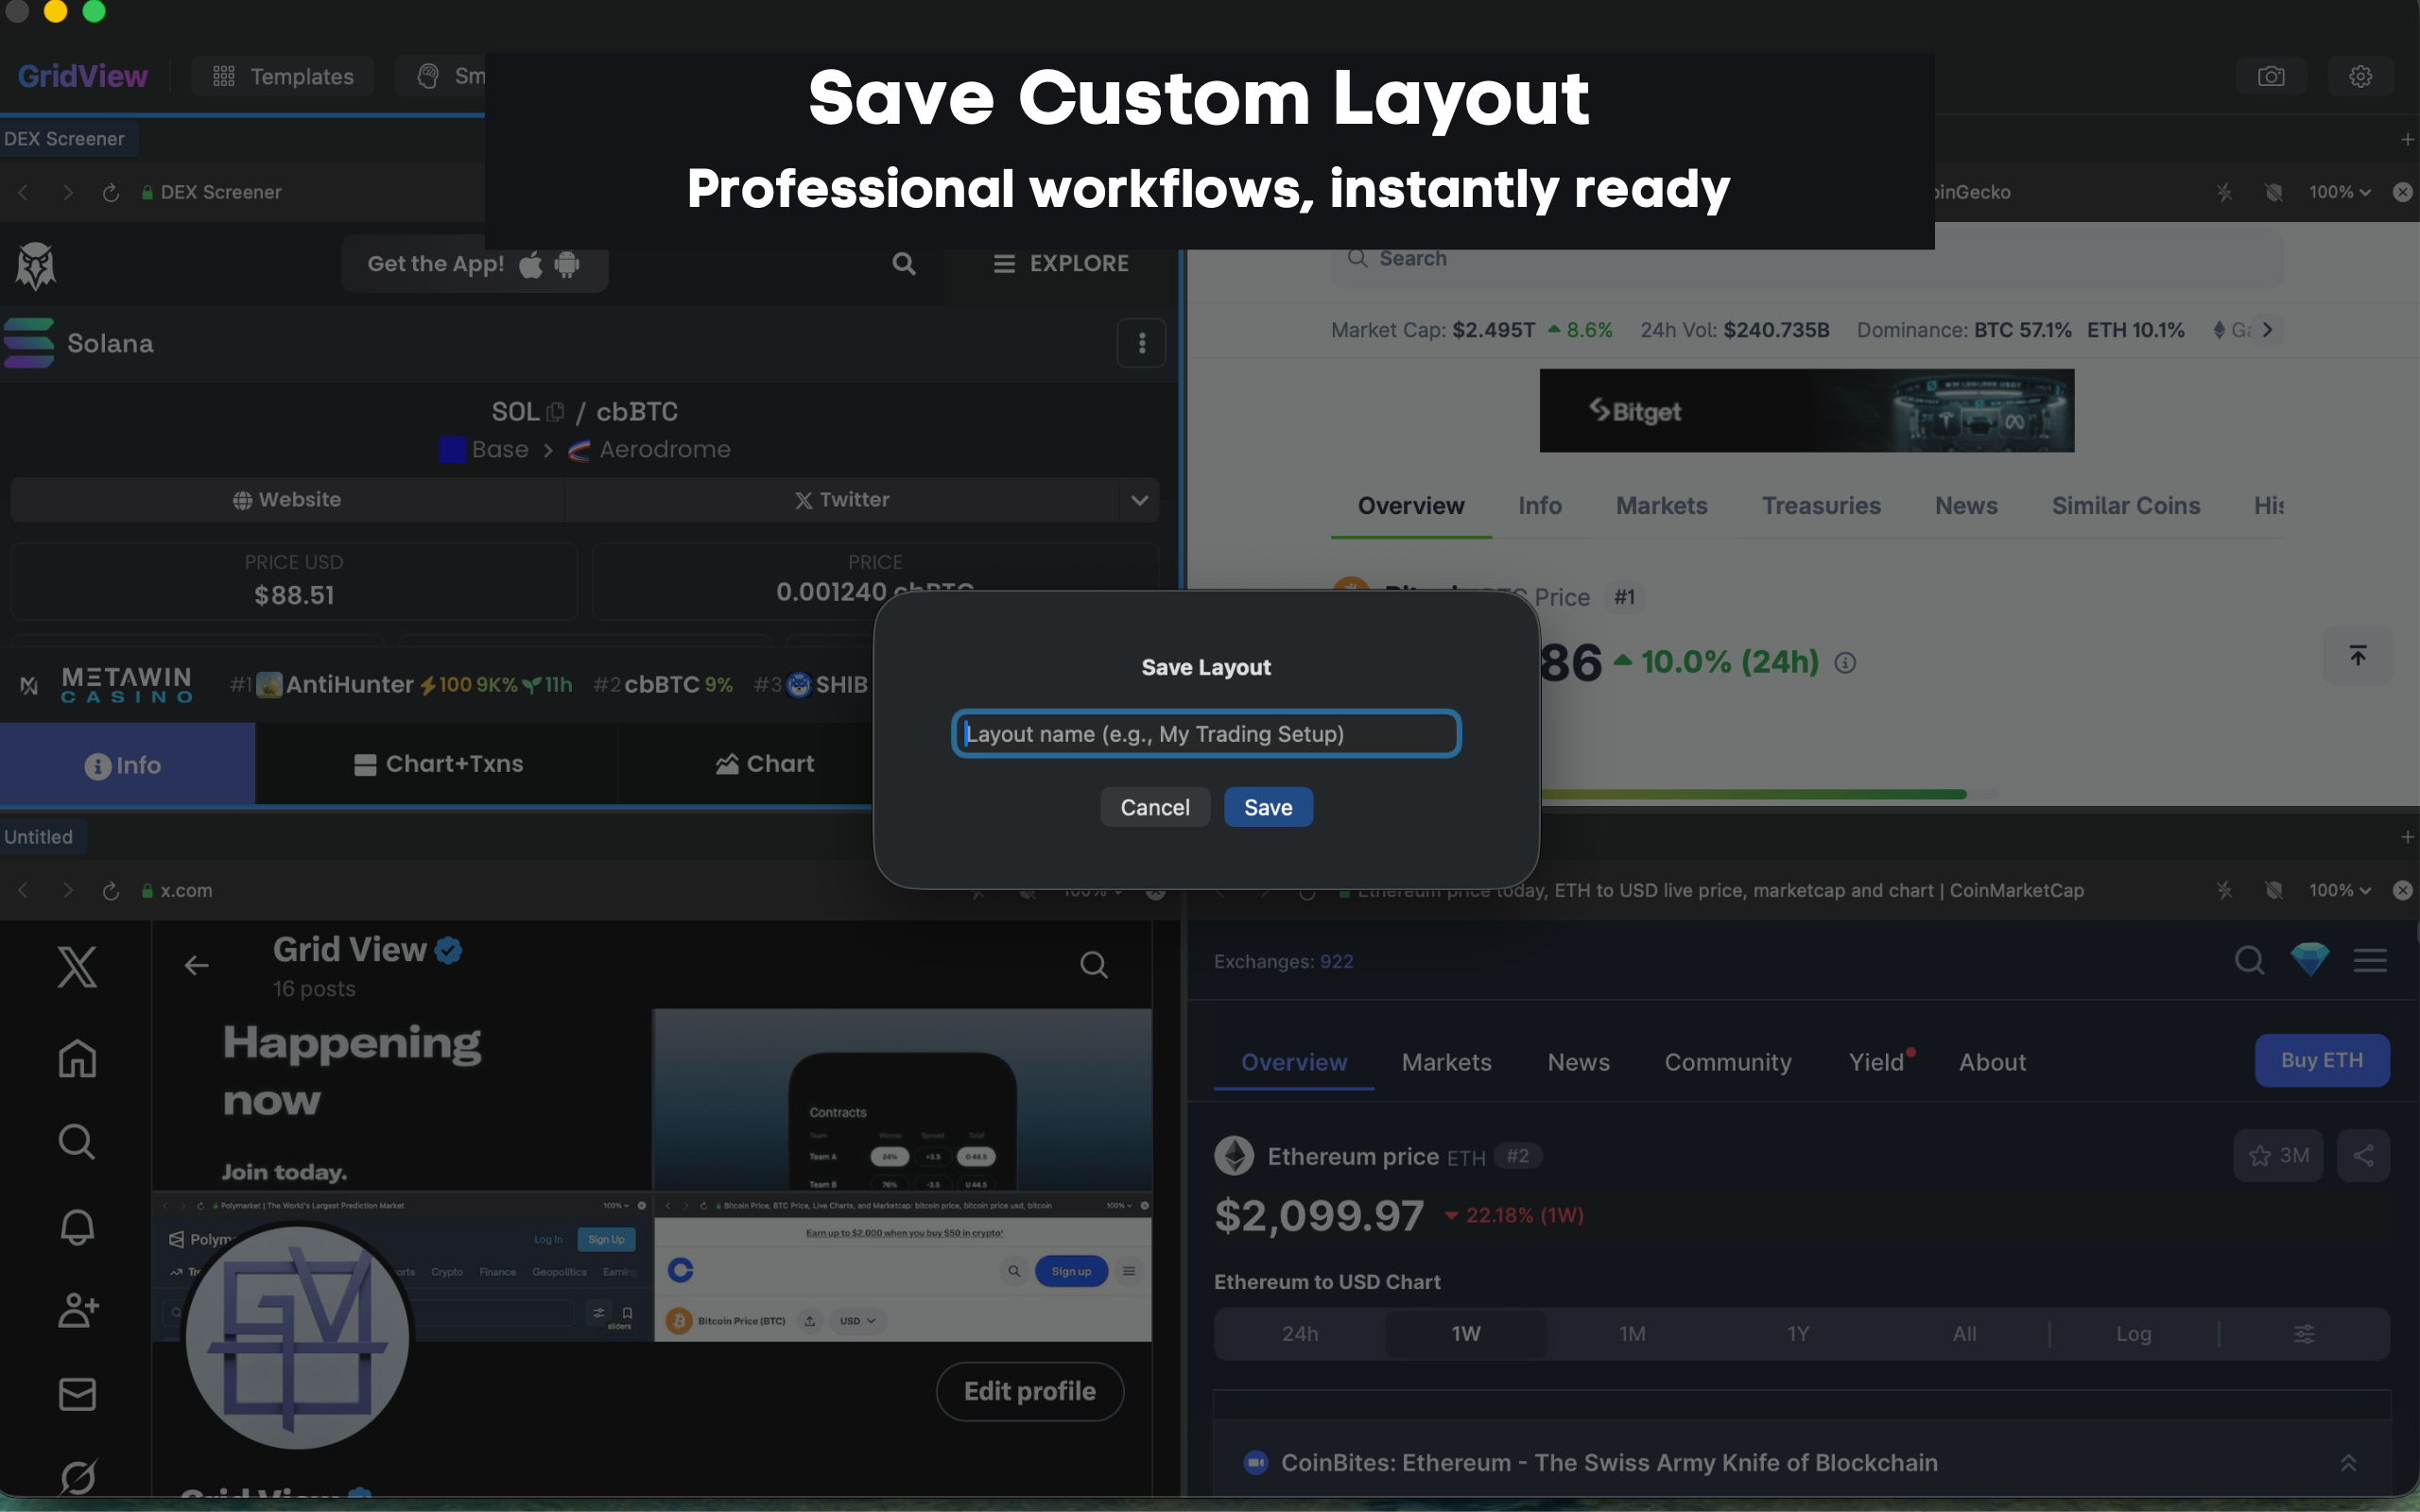Toggle the lightning icon on the CoinGecko pane
The width and height of the screenshot is (2420, 1512).
2224,192
